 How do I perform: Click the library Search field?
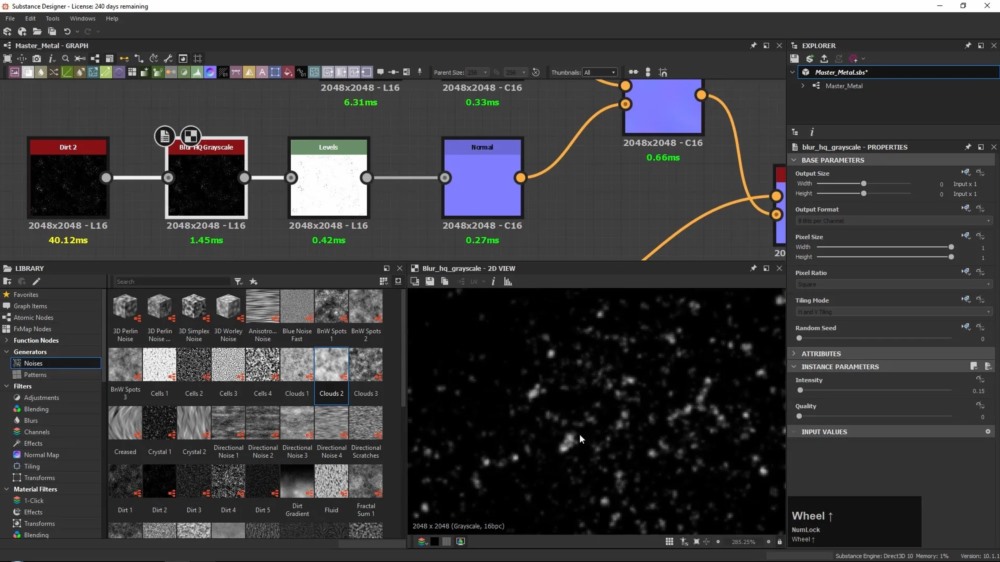click(x=171, y=281)
